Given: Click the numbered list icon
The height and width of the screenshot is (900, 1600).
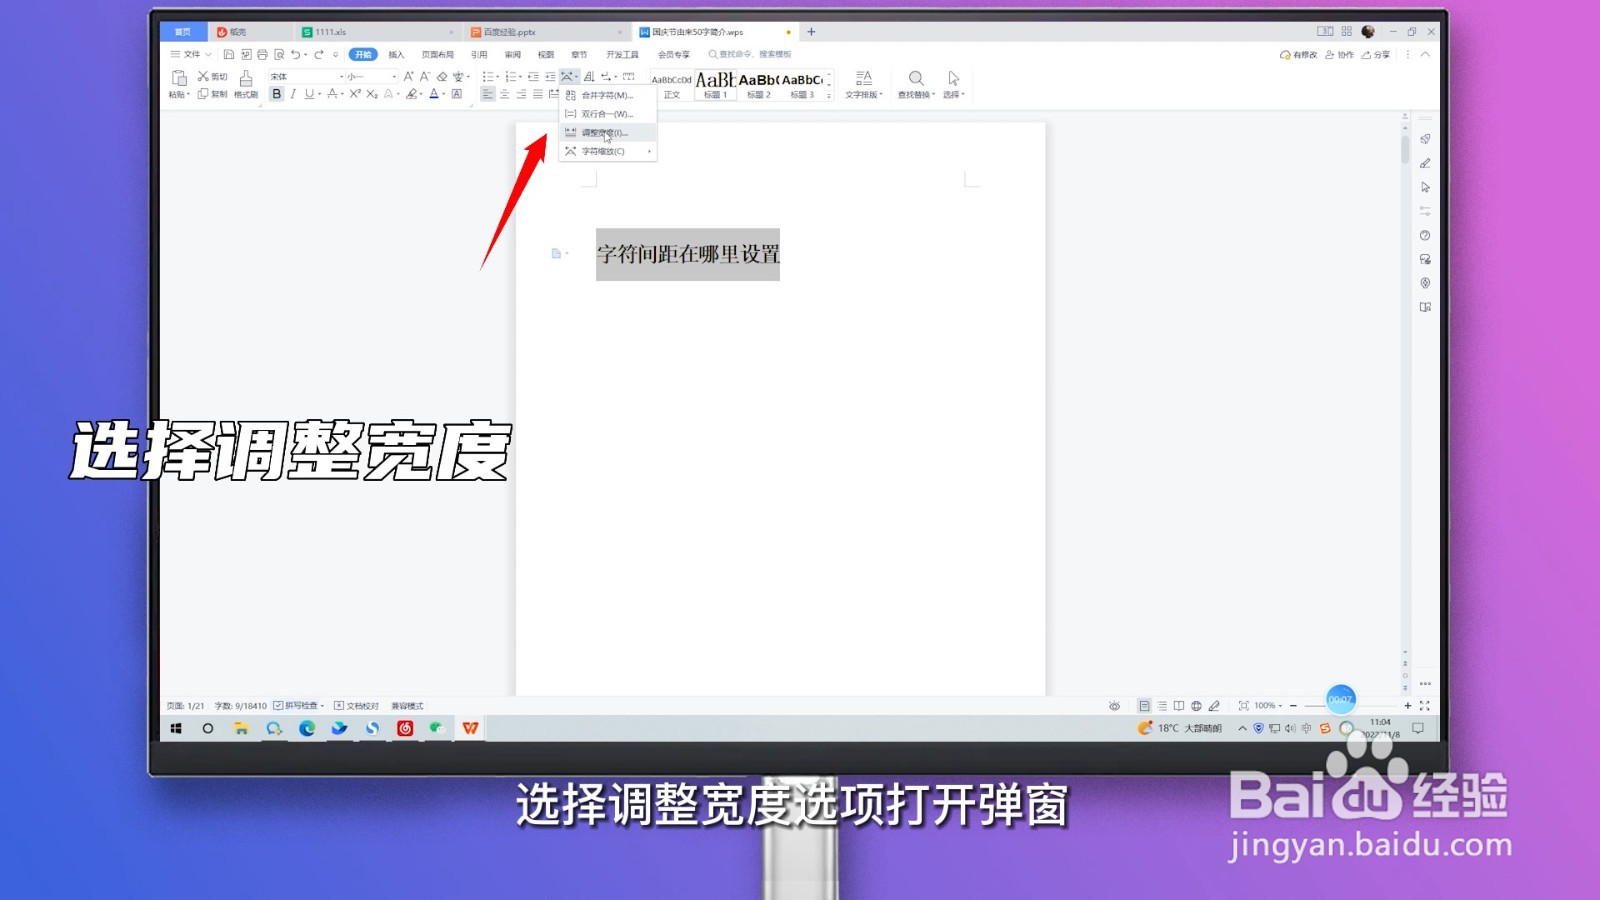Looking at the screenshot, I should [510, 76].
